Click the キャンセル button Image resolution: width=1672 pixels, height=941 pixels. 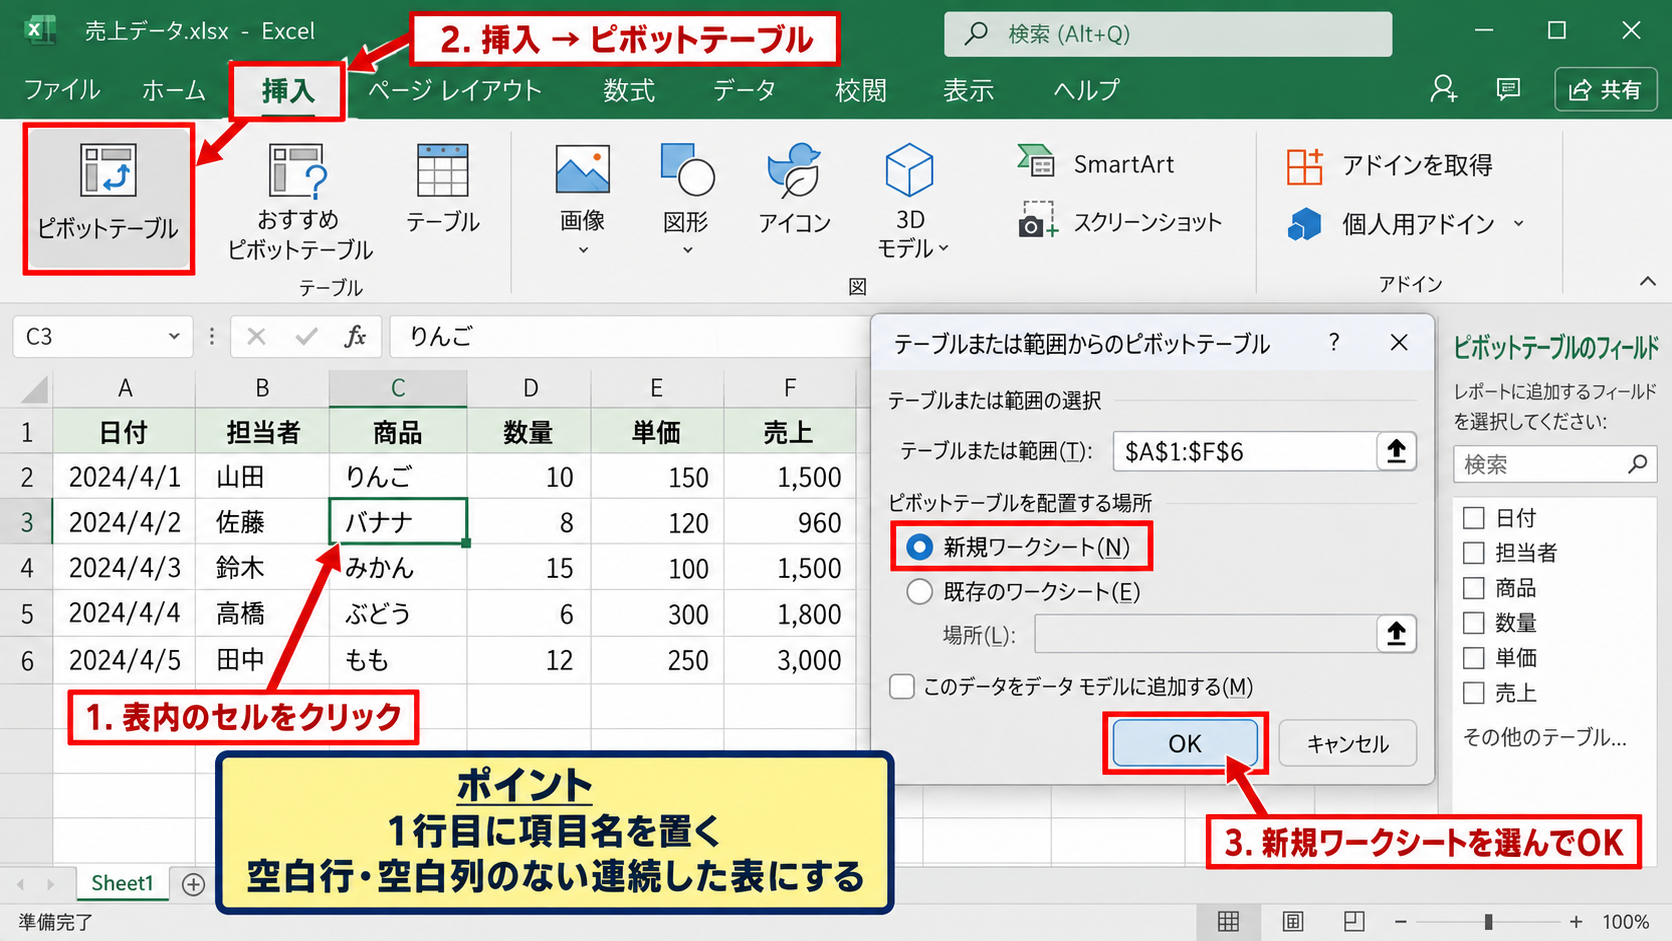pos(1348,743)
